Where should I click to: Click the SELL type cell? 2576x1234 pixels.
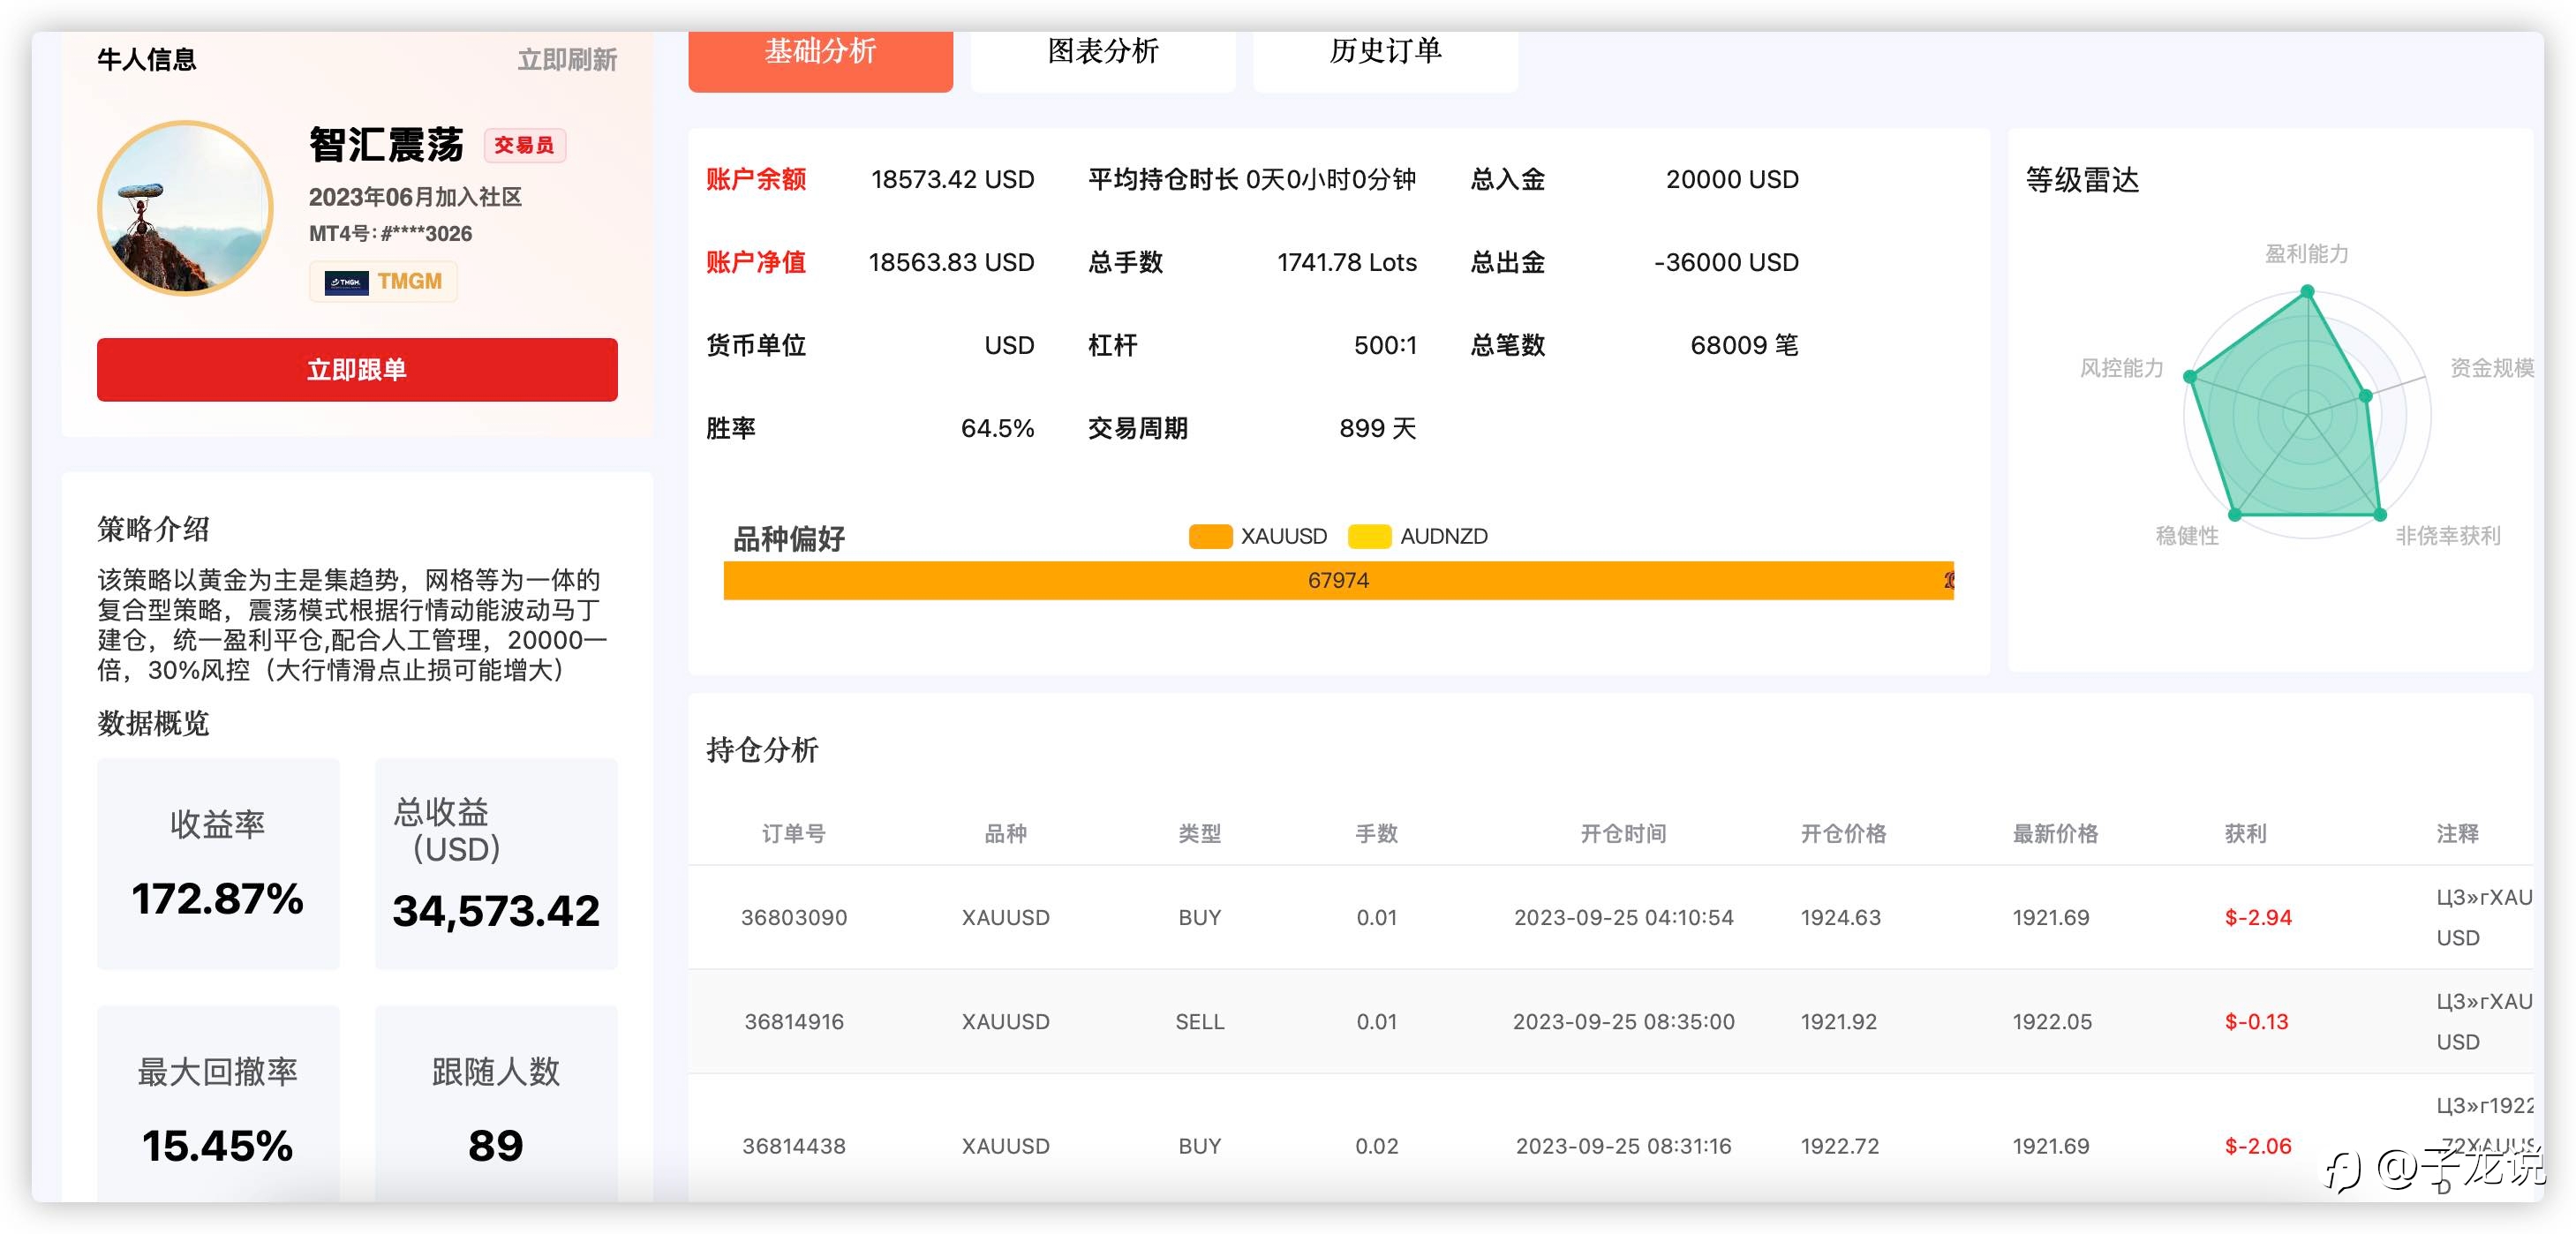click(1199, 1021)
